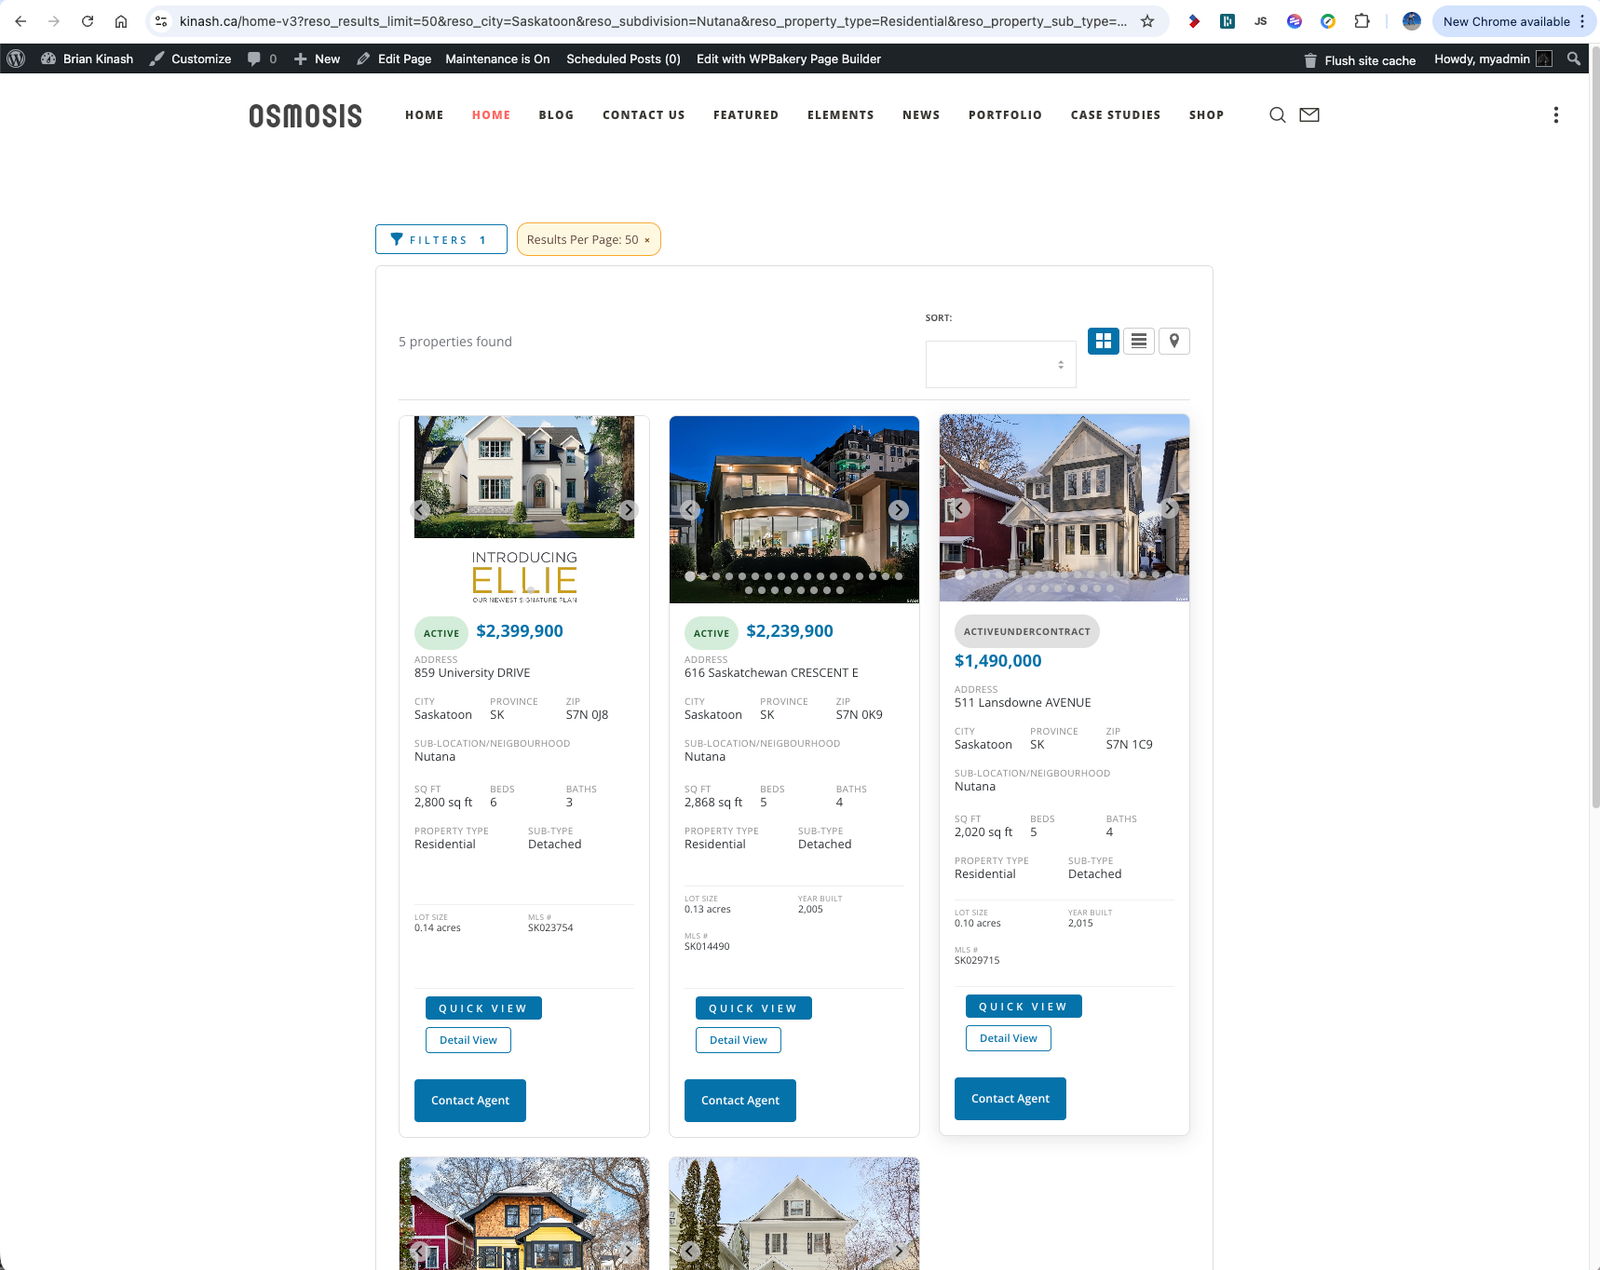Go to Case Studies menu item

click(1115, 115)
